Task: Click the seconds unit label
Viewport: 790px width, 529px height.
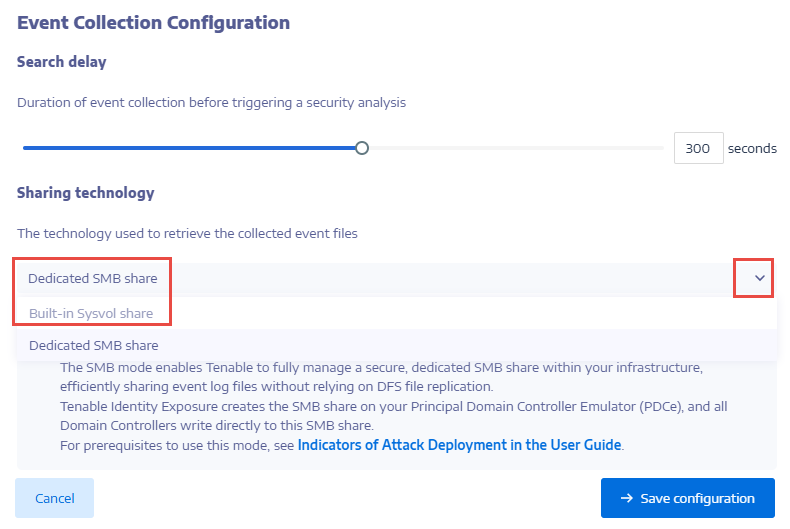Action: [x=752, y=148]
